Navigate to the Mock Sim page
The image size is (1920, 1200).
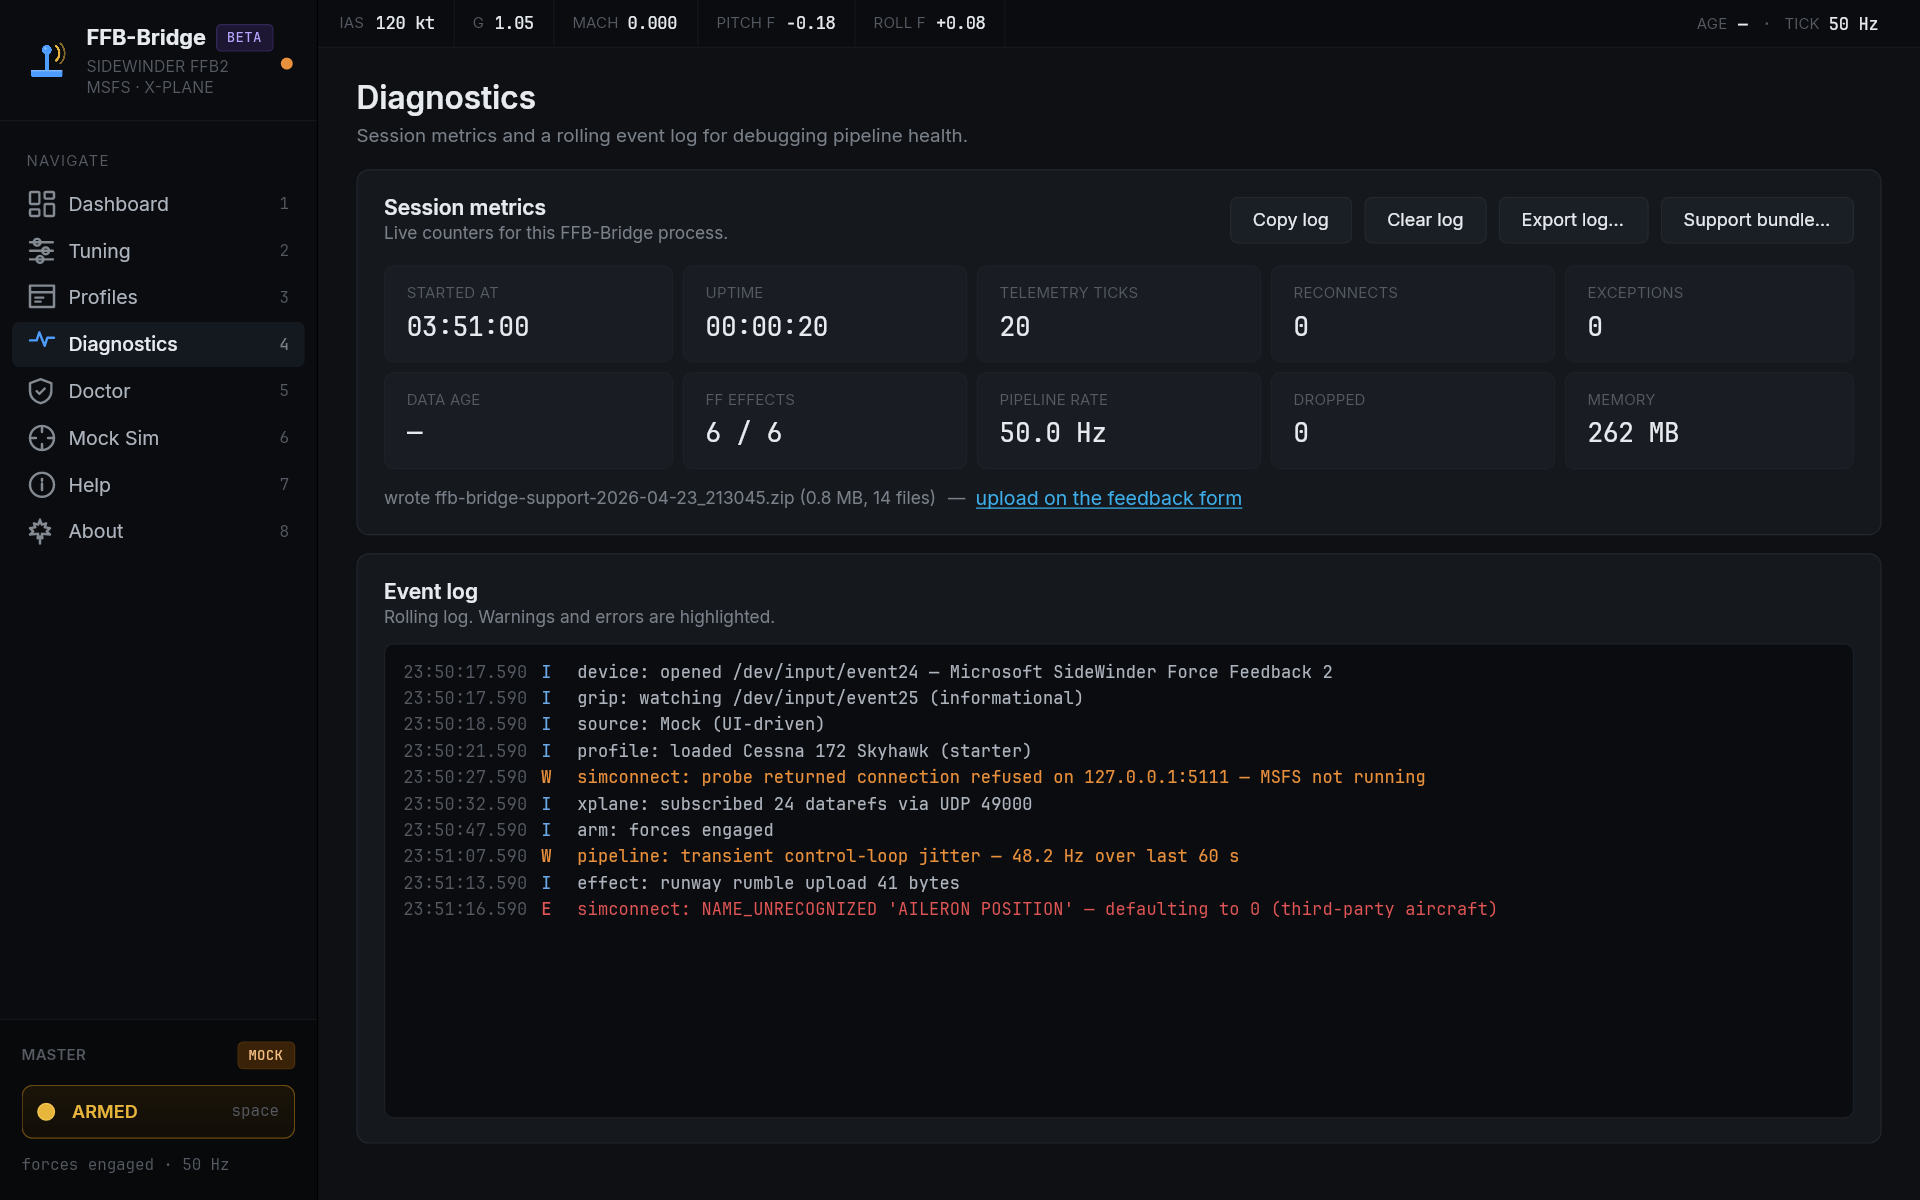(x=113, y=438)
